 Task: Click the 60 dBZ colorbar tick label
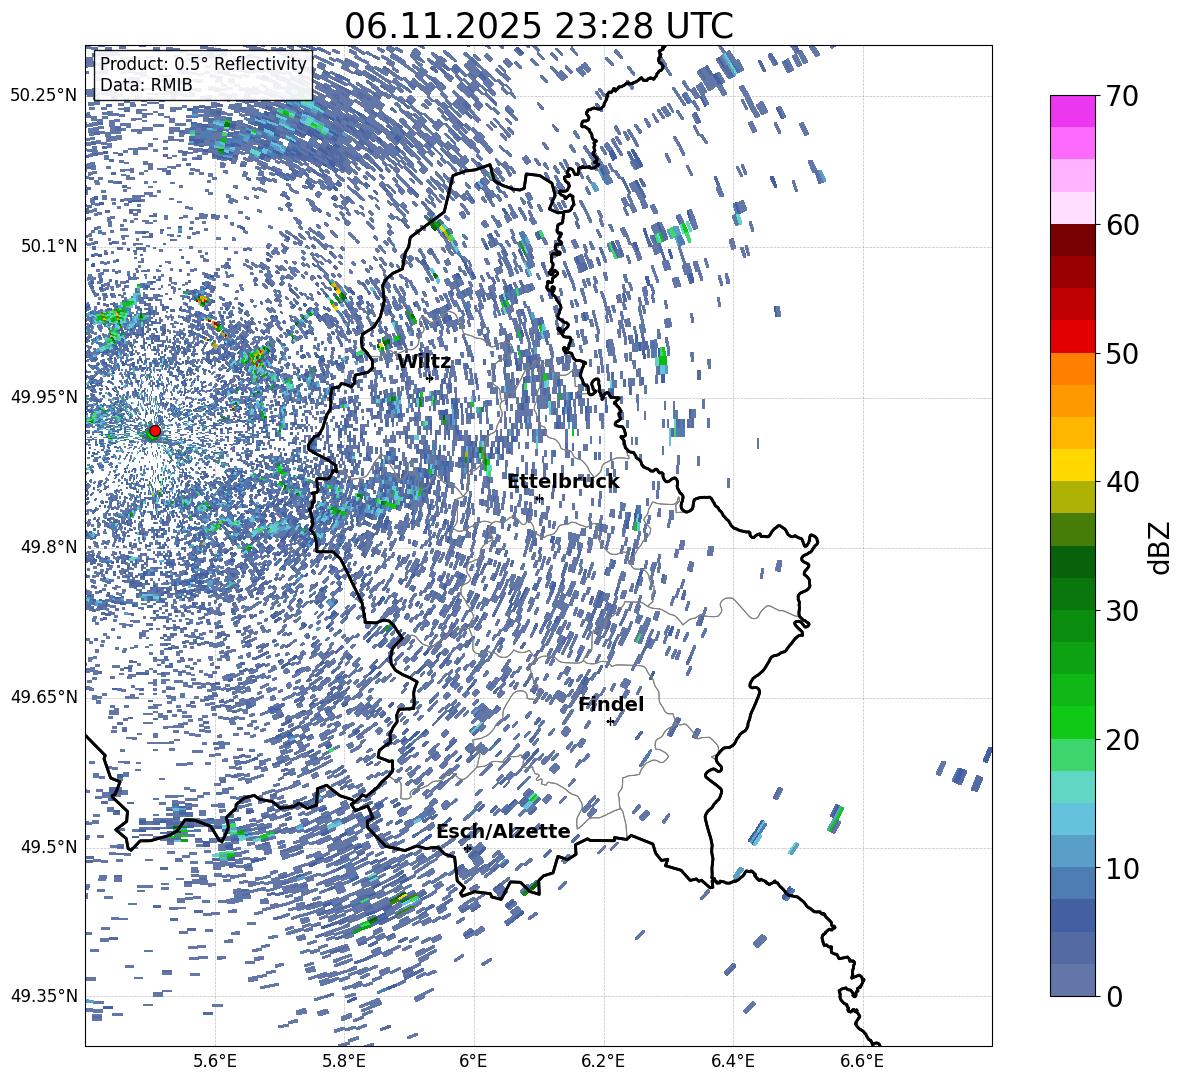coord(1122,225)
